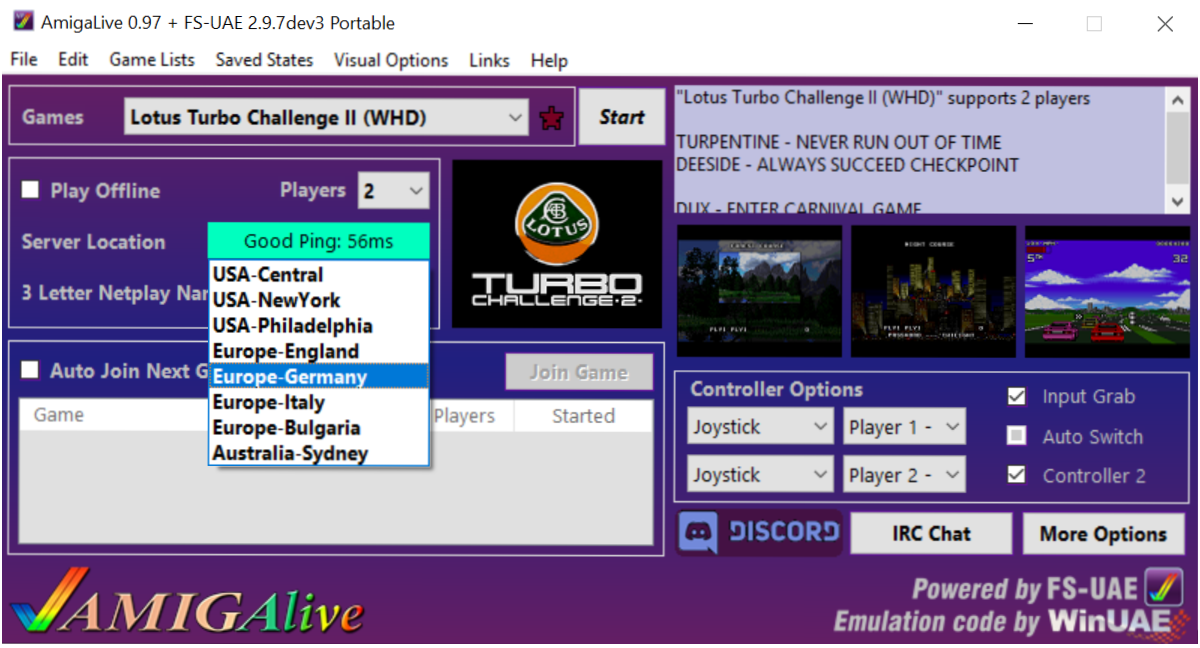Toggle the Auto Join Next Game checkbox
The image size is (1200, 648).
coord(31,370)
